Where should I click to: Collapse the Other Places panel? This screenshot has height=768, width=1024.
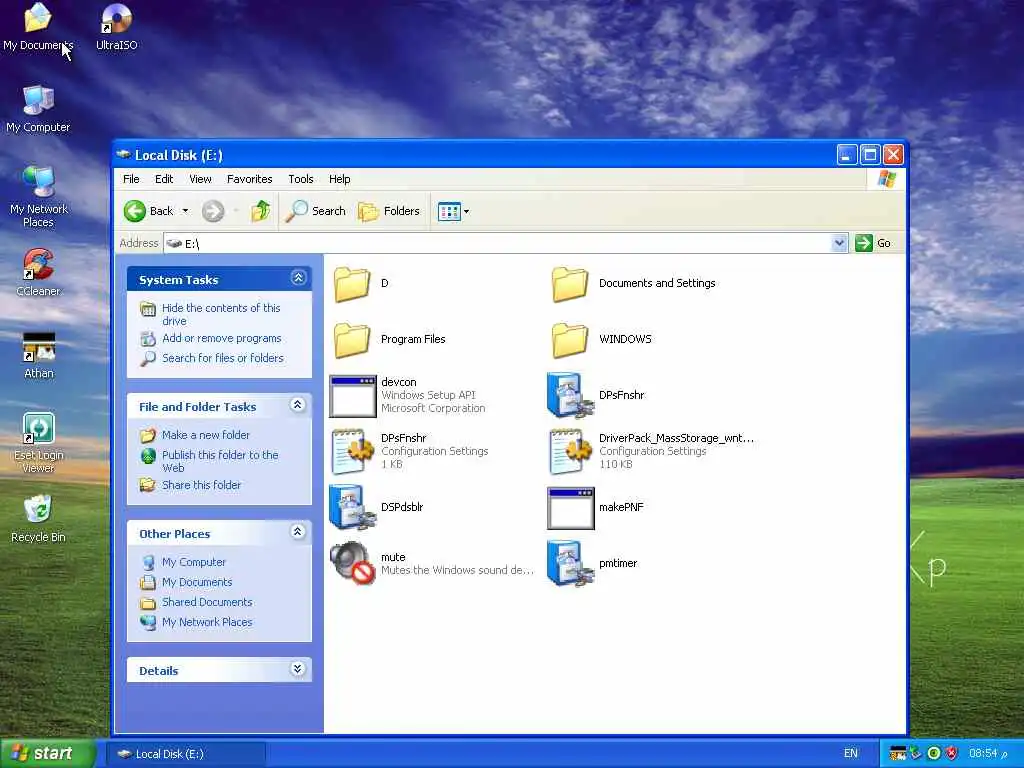pos(298,532)
